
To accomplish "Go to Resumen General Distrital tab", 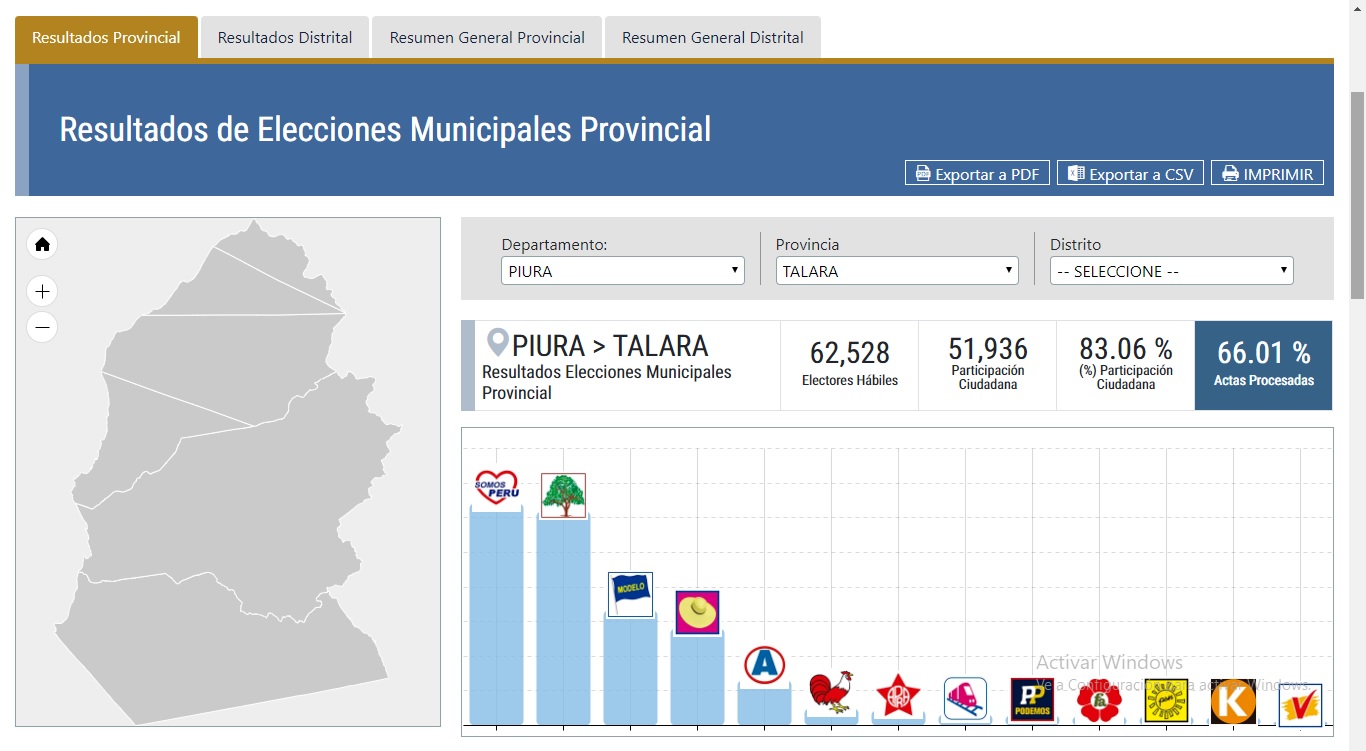I will [x=712, y=37].
